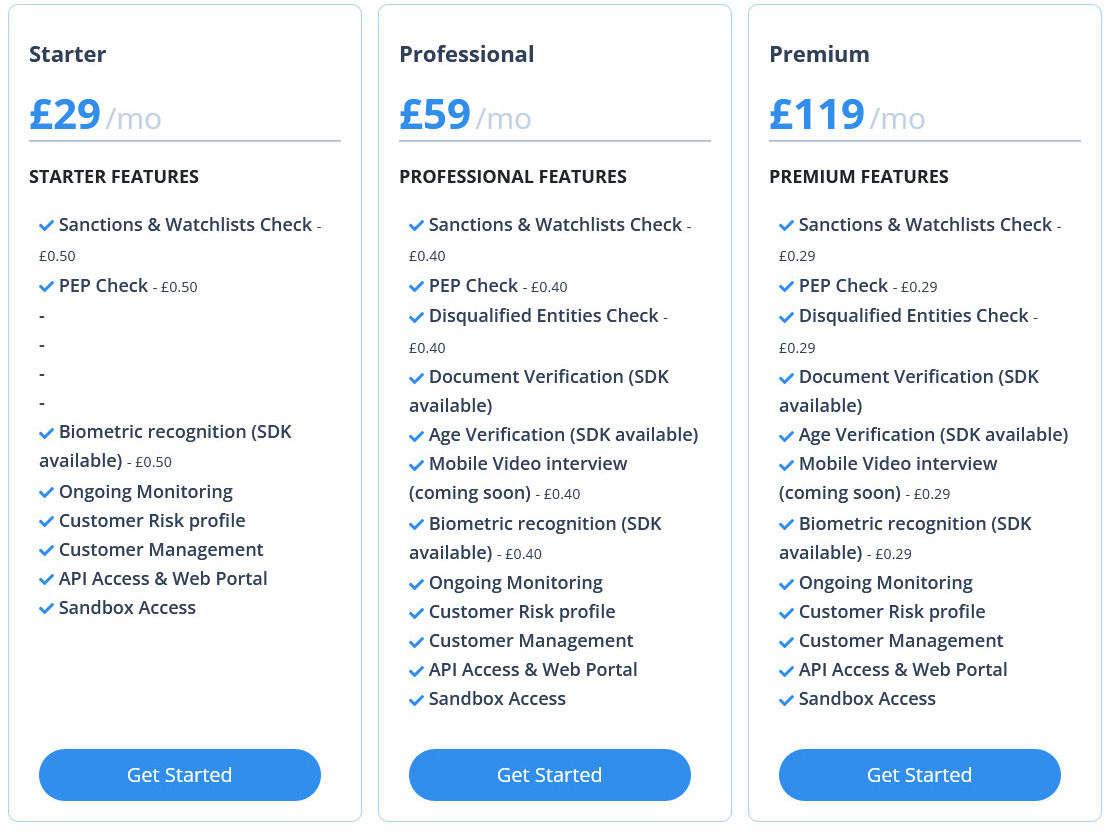Select the Premium plan heading

(x=819, y=54)
